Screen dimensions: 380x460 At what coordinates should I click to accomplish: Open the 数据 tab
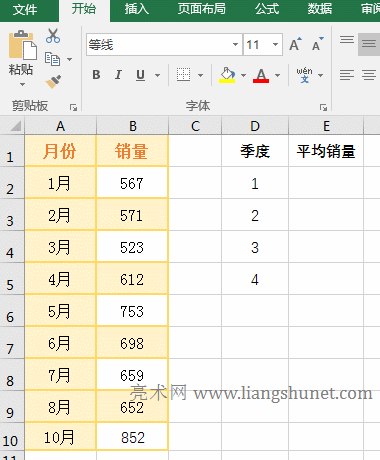point(320,9)
